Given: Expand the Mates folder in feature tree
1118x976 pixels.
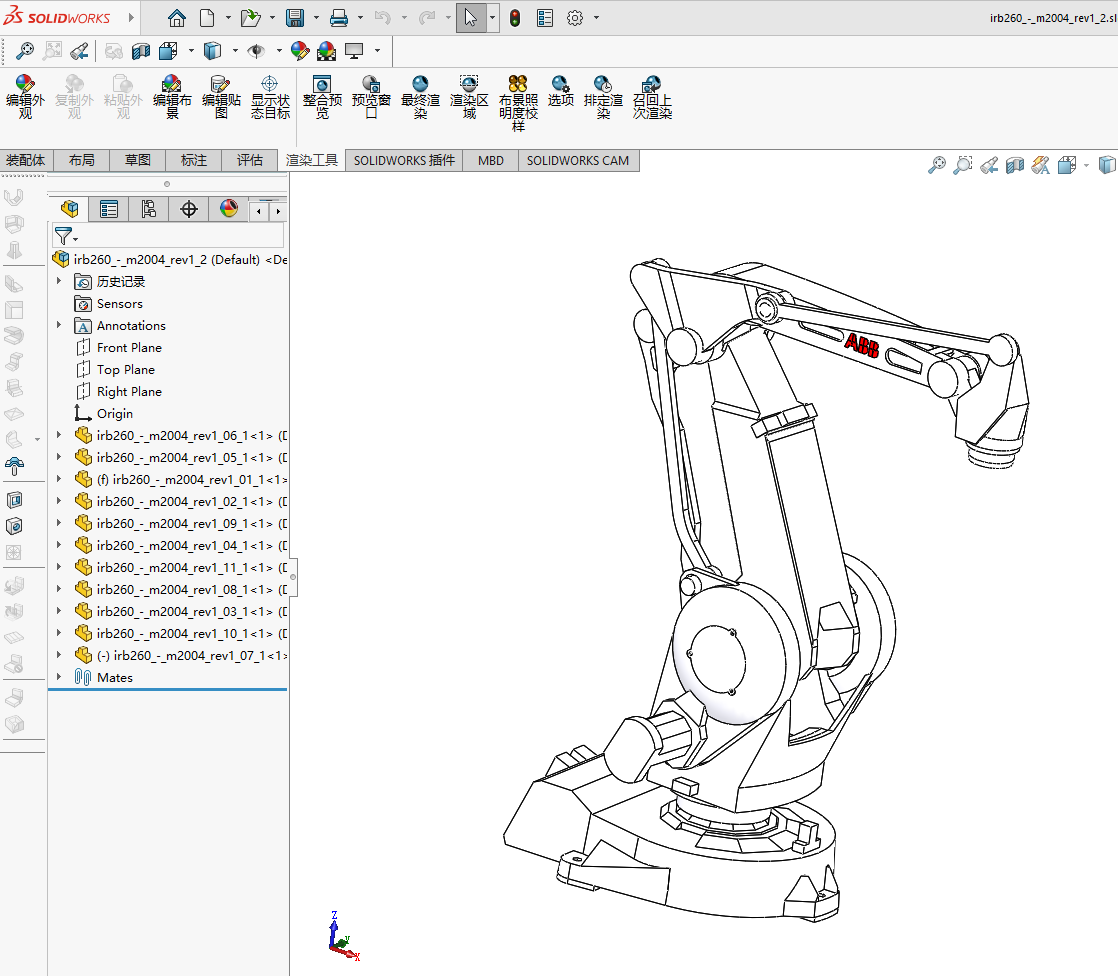Looking at the screenshot, I should click(59, 677).
